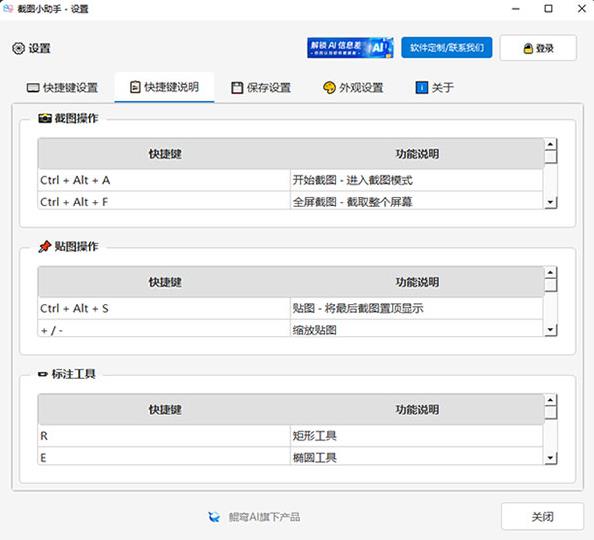Click 开始截图 - 进入截图模式 description

click(417, 180)
